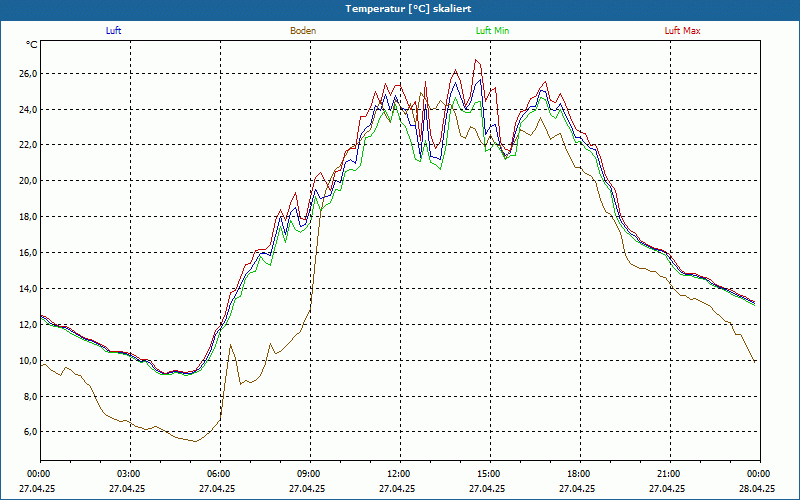Select the "Boden" legend entry

tap(303, 31)
